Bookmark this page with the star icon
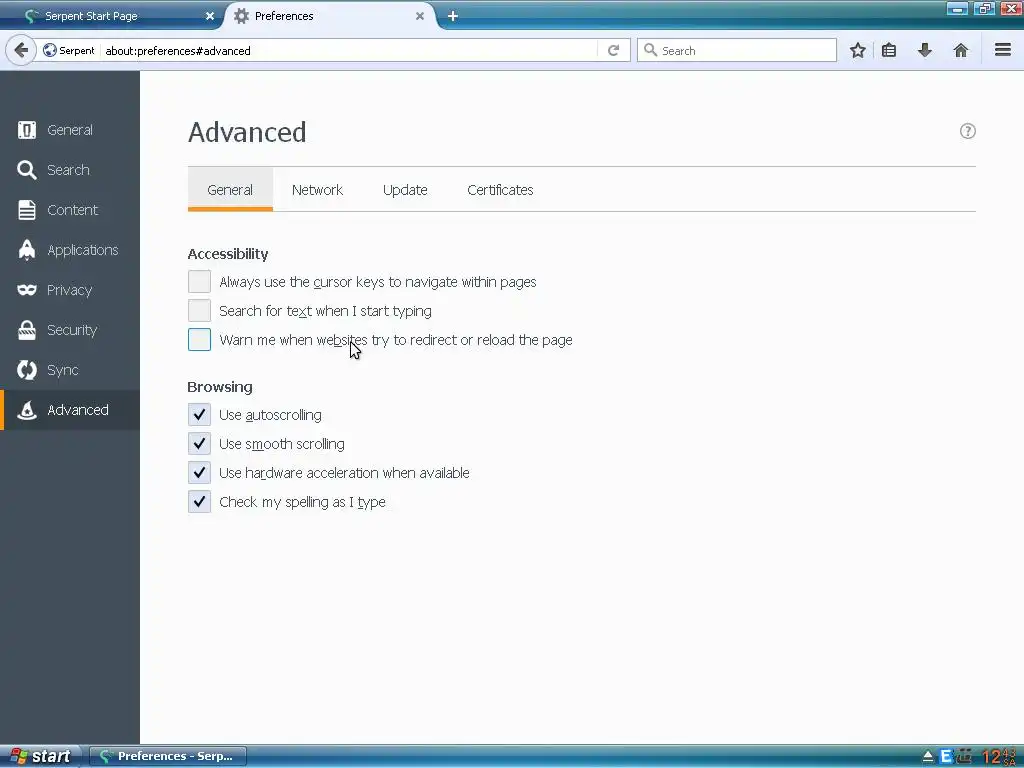Viewport: 1024px width, 768px height. (857, 50)
